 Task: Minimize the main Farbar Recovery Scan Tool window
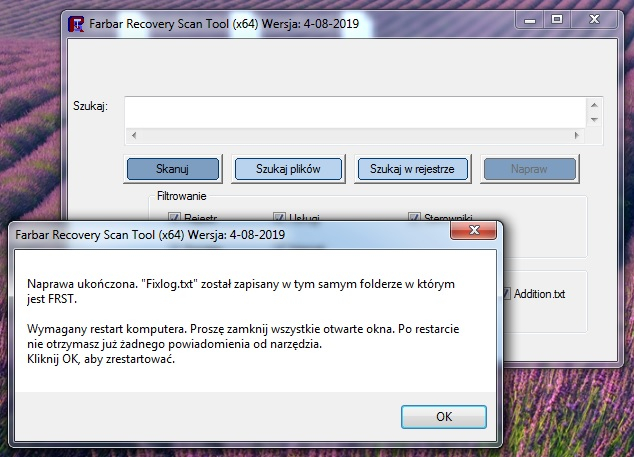[530, 20]
